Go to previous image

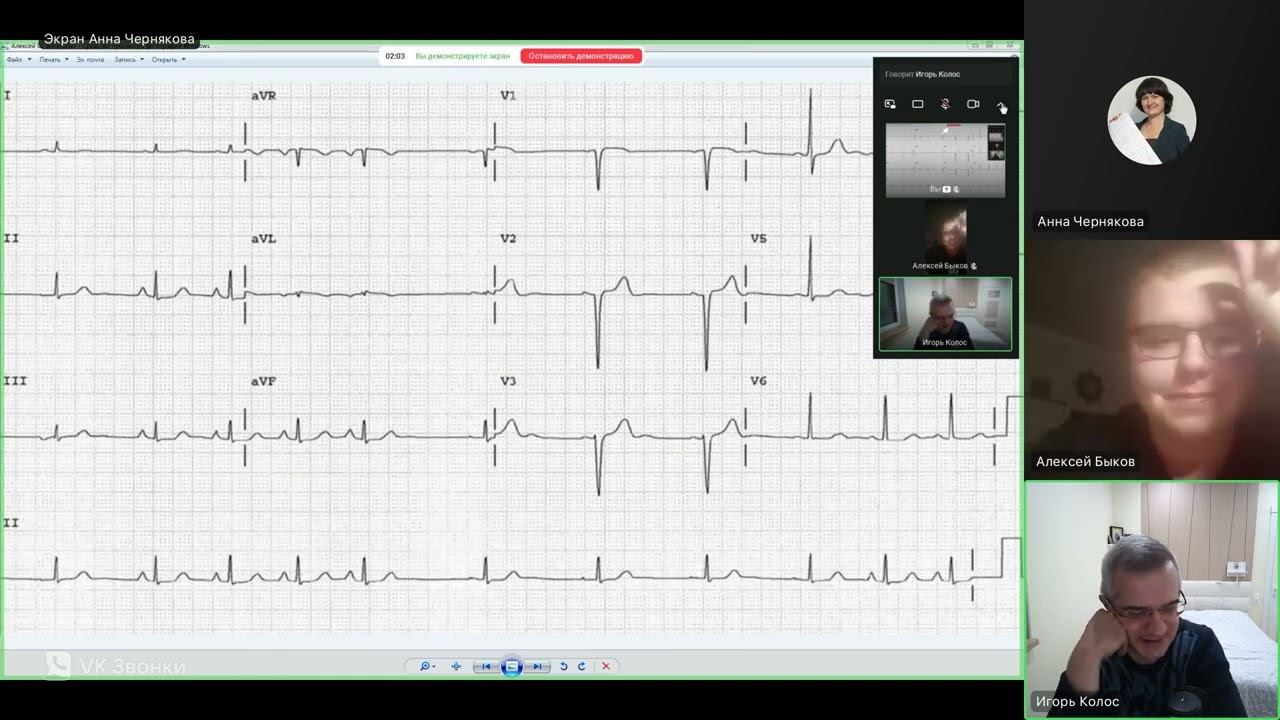tap(486, 666)
